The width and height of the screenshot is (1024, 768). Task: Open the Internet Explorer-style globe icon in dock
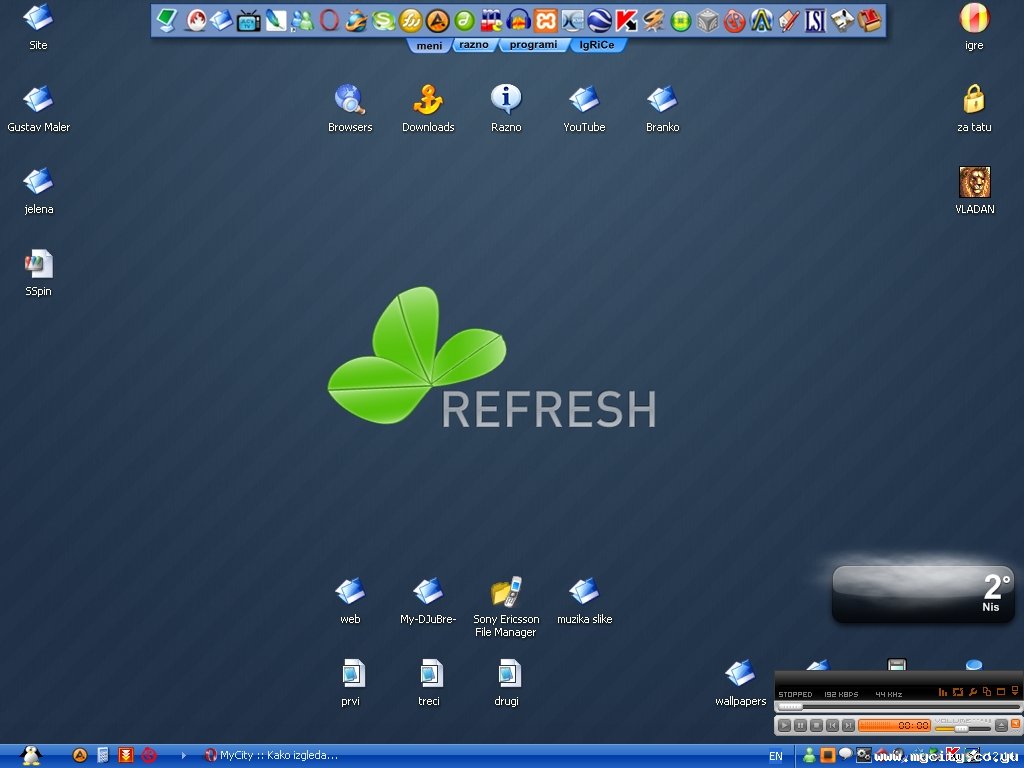click(x=356, y=20)
